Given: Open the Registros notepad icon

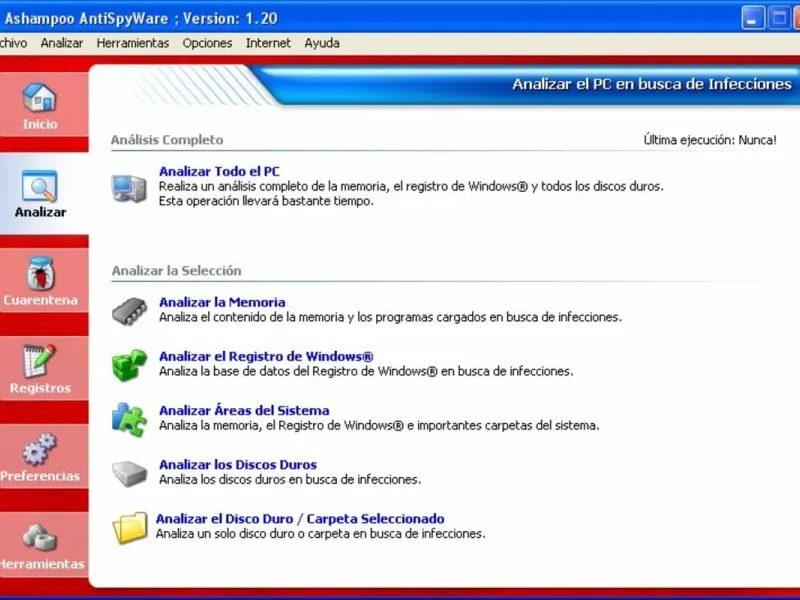Looking at the screenshot, I should point(39,361).
